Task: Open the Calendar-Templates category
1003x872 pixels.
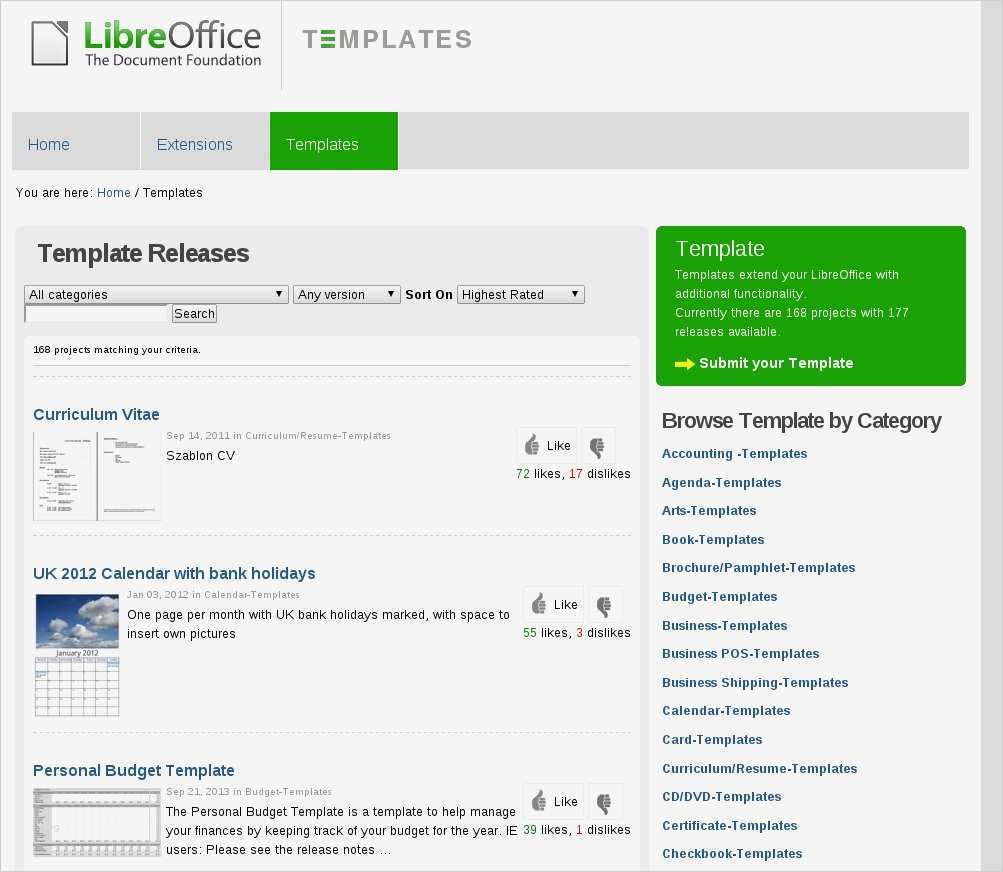Action: (x=726, y=710)
